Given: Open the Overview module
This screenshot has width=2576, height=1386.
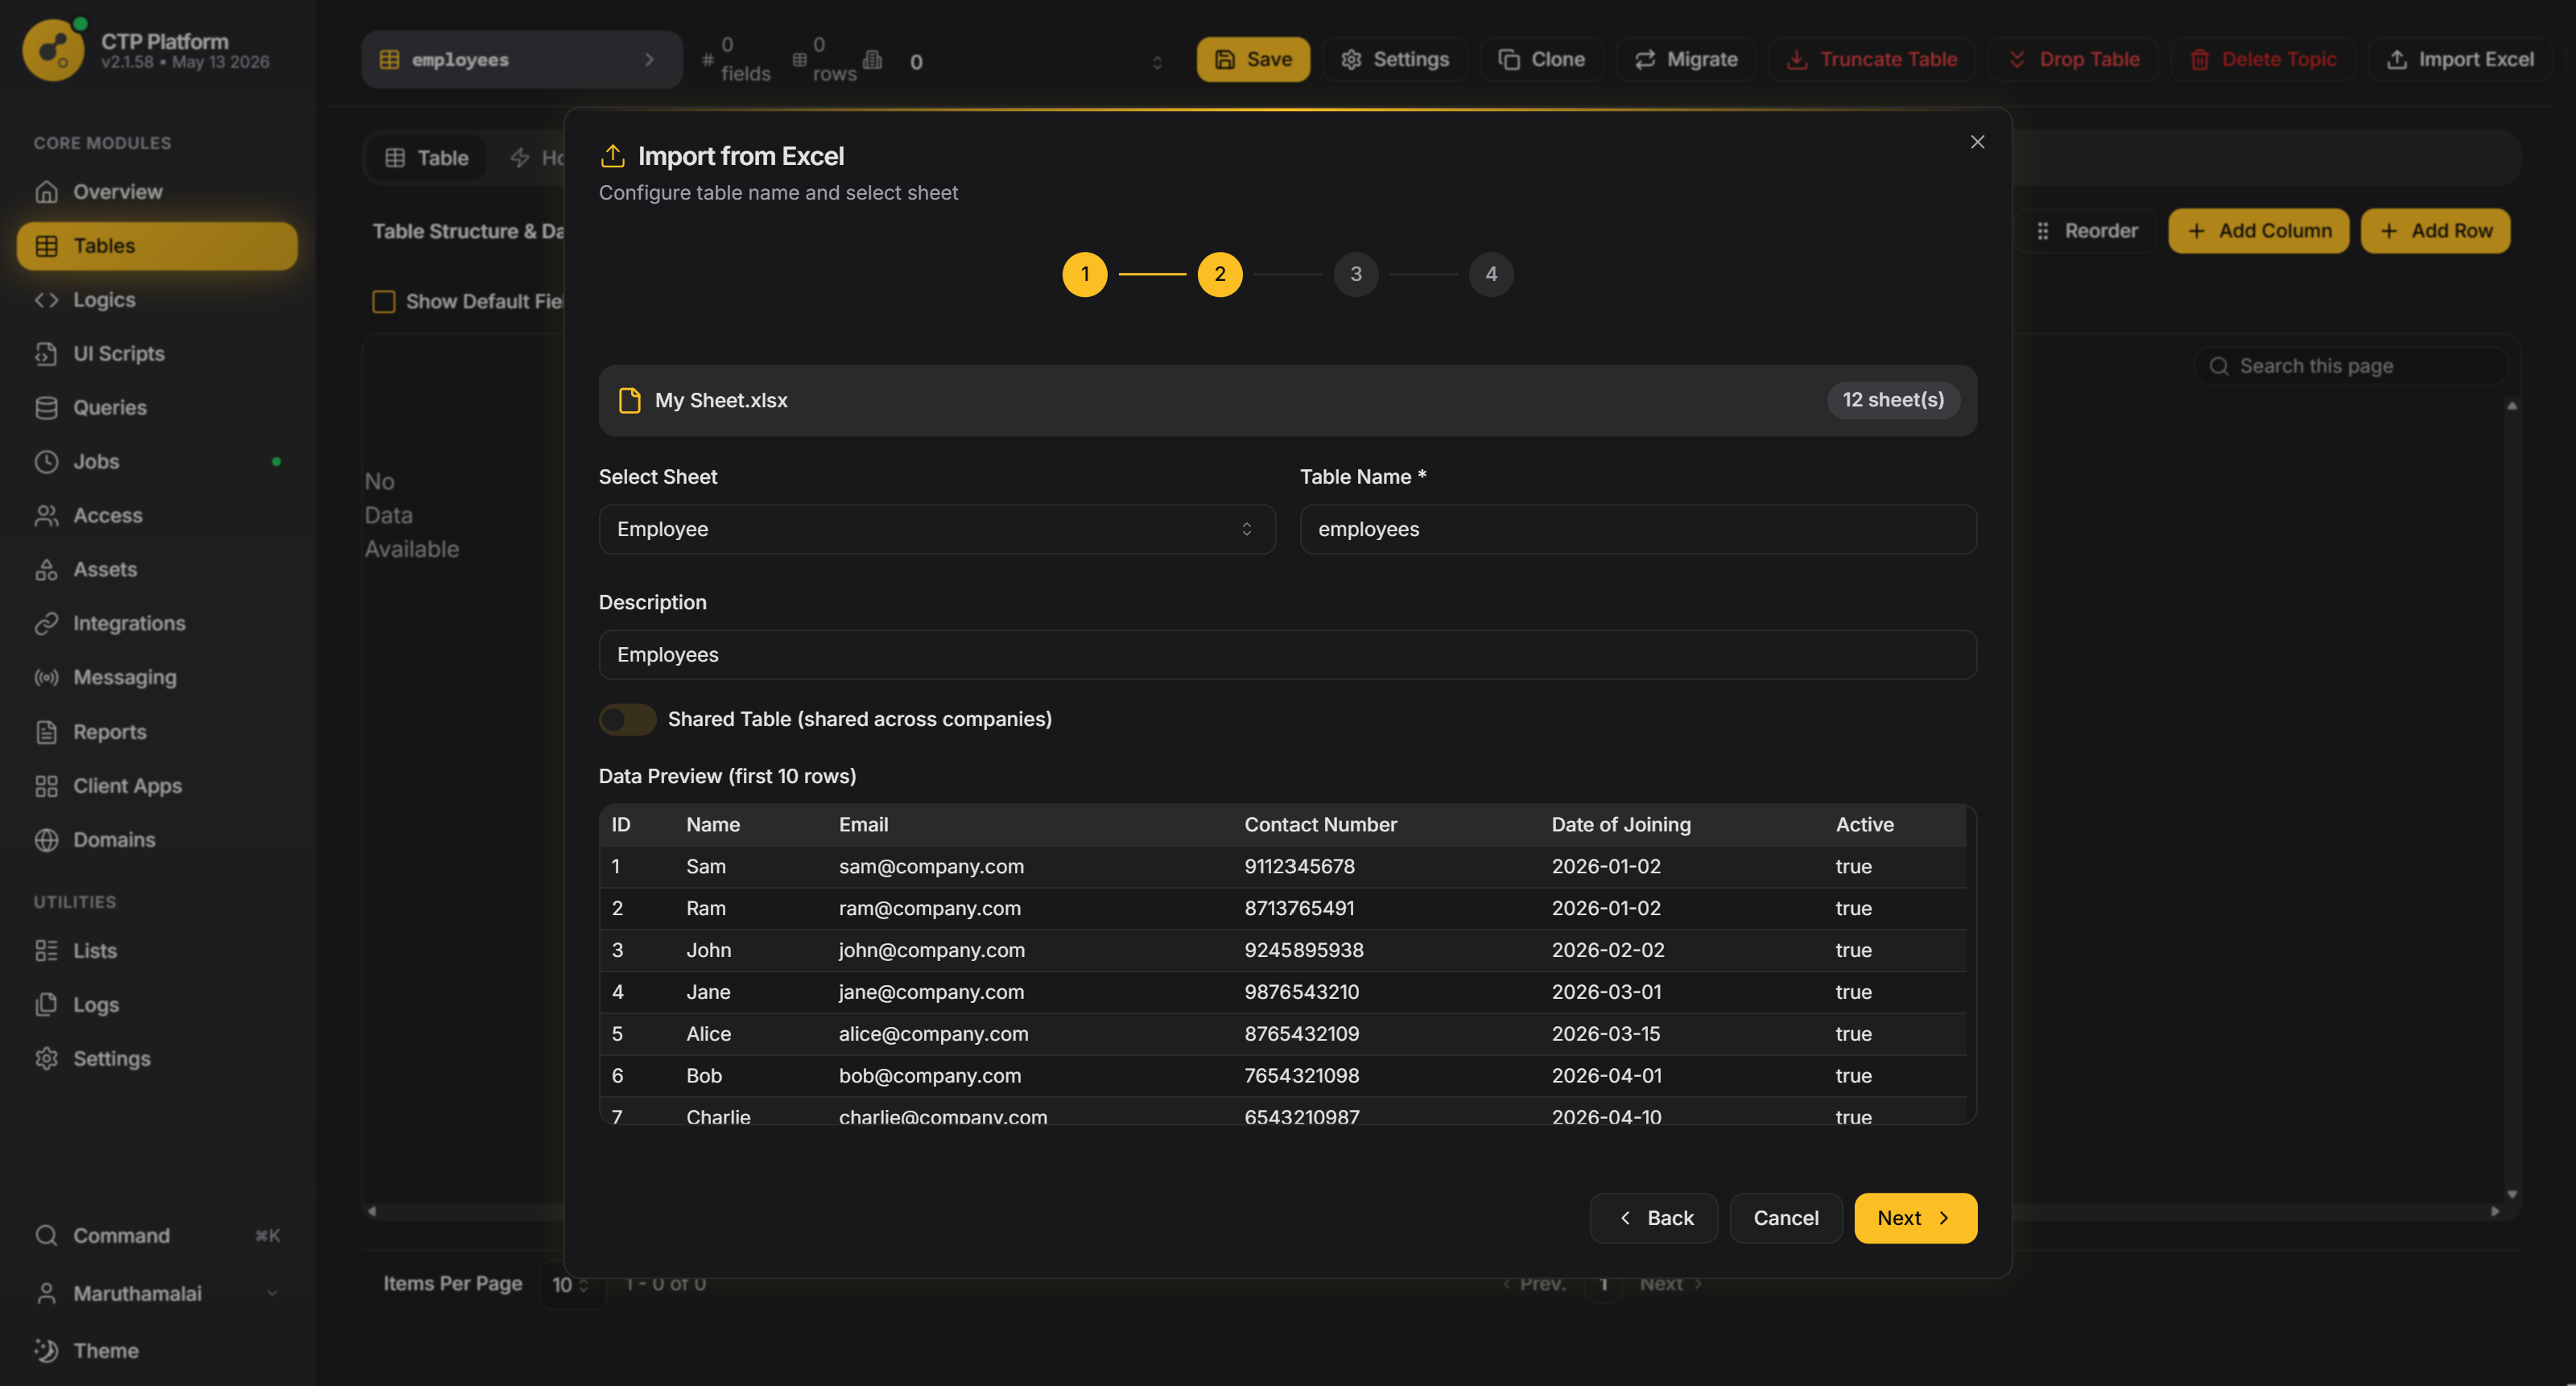Looking at the screenshot, I should click(x=157, y=191).
